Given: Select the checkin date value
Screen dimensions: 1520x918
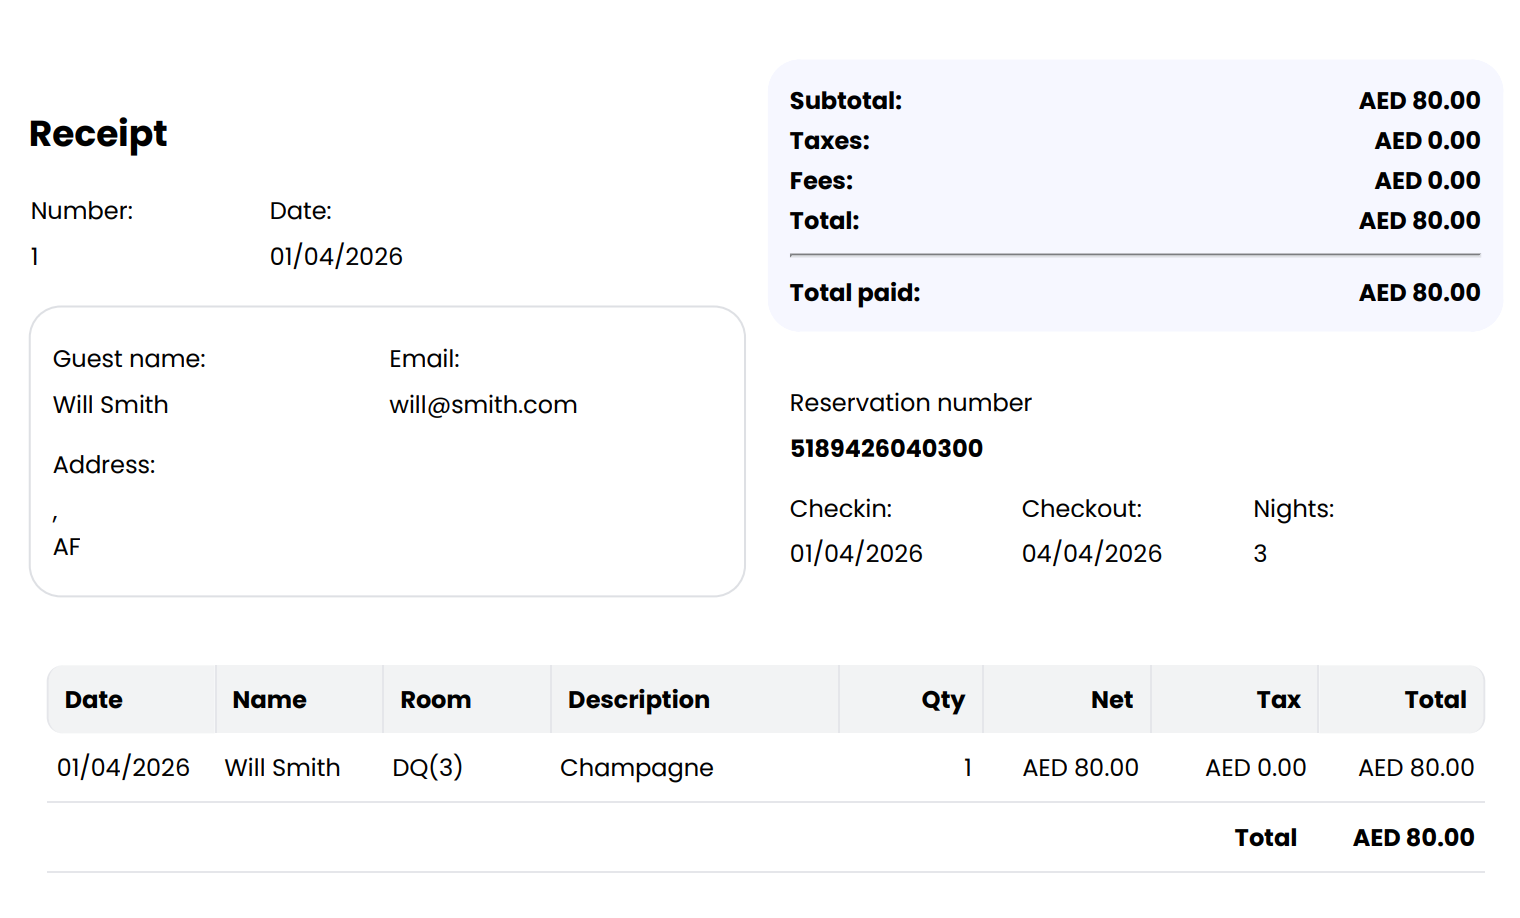Looking at the screenshot, I should pos(856,554).
